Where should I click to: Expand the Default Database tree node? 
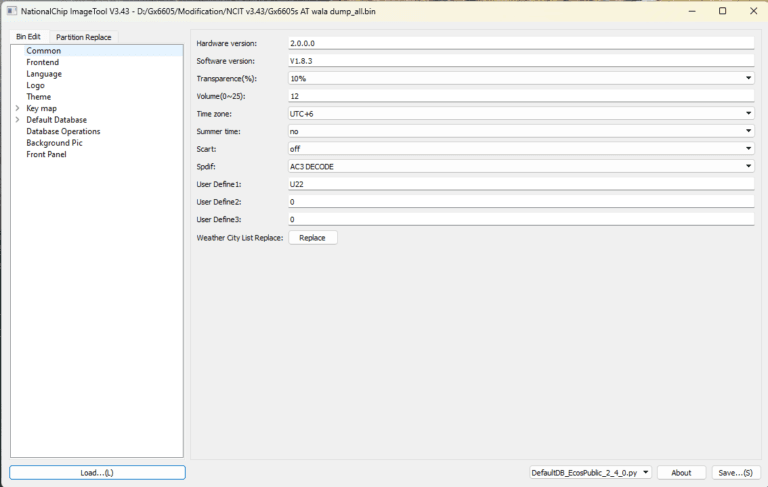pyautogui.click(x=17, y=120)
